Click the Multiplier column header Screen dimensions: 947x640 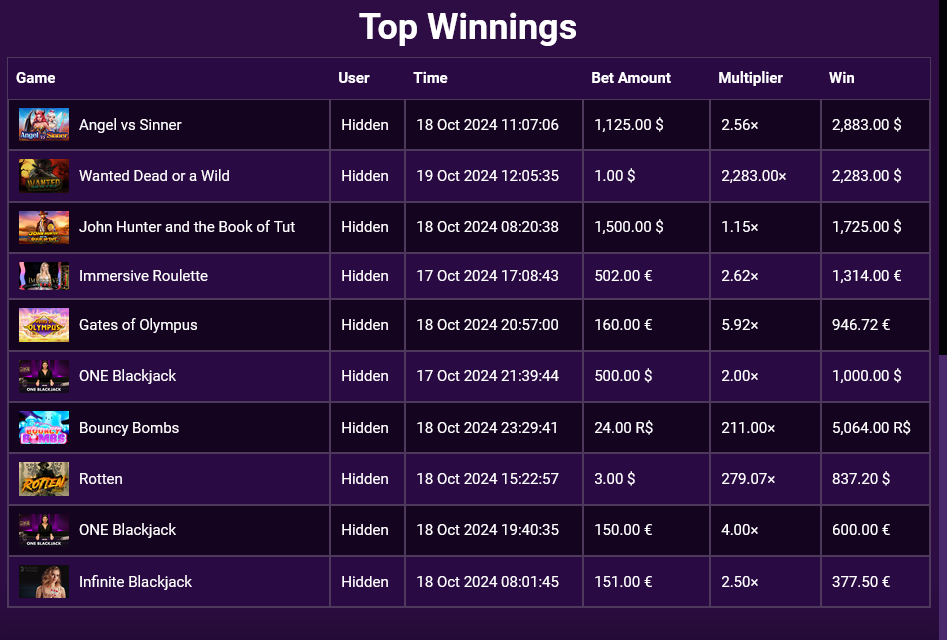750,78
